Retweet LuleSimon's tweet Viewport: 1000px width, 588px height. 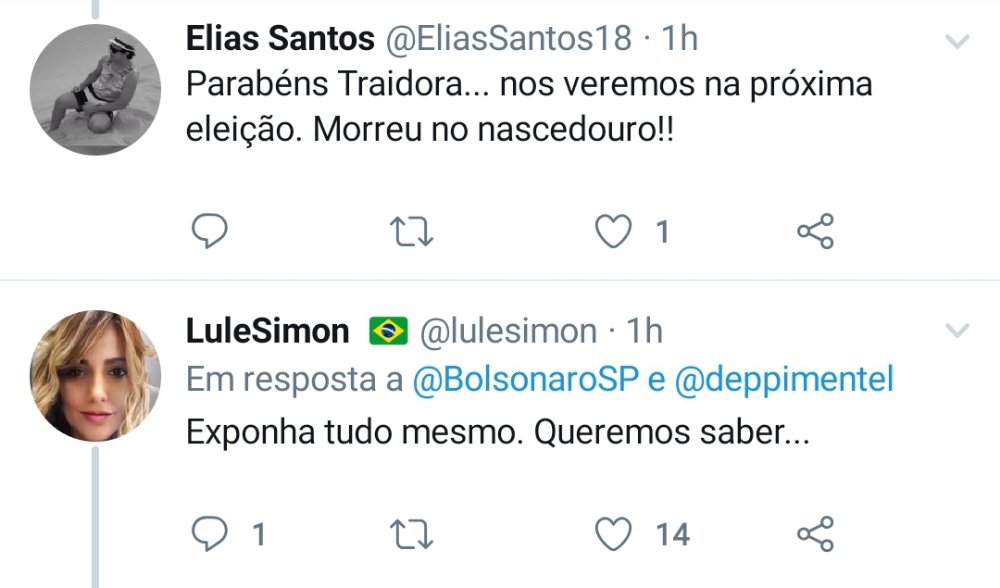click(410, 534)
